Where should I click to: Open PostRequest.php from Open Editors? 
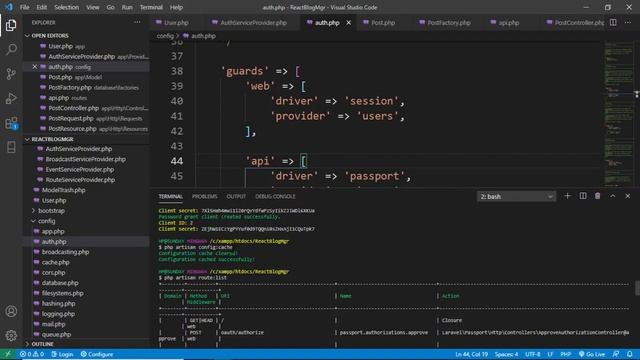click(x=71, y=118)
